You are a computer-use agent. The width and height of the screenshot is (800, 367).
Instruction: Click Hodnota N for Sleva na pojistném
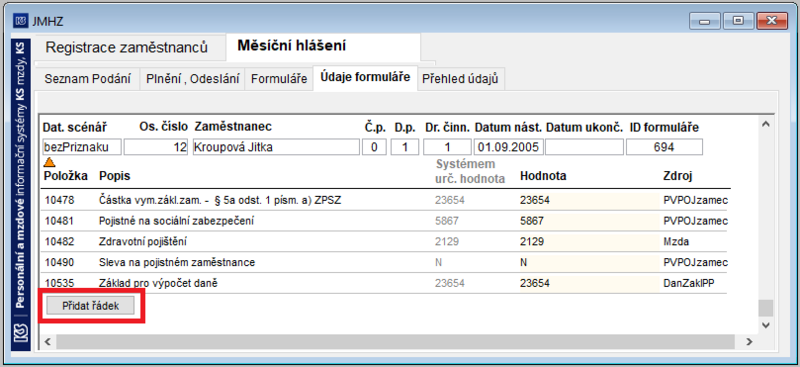pos(589,262)
